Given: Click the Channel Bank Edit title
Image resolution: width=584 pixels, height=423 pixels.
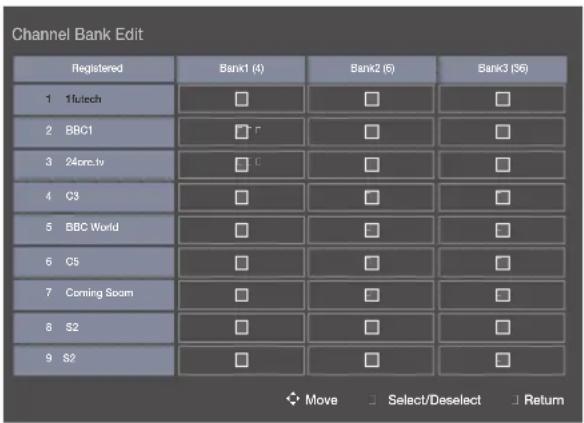Looking at the screenshot, I should point(77,34).
